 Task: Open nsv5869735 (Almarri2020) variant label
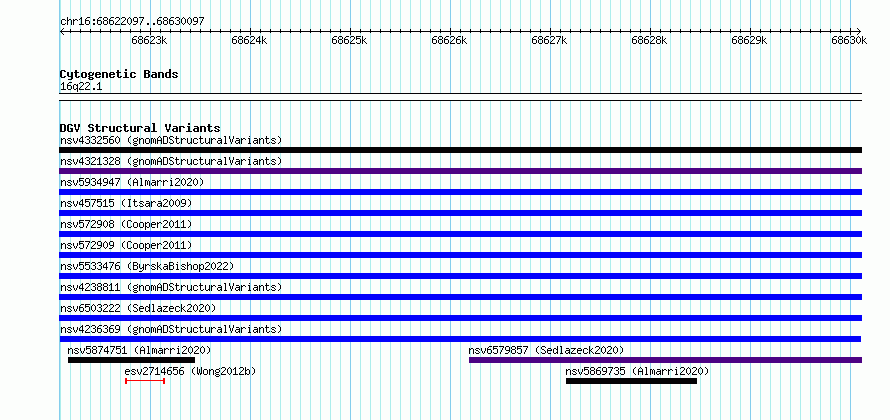click(x=637, y=371)
